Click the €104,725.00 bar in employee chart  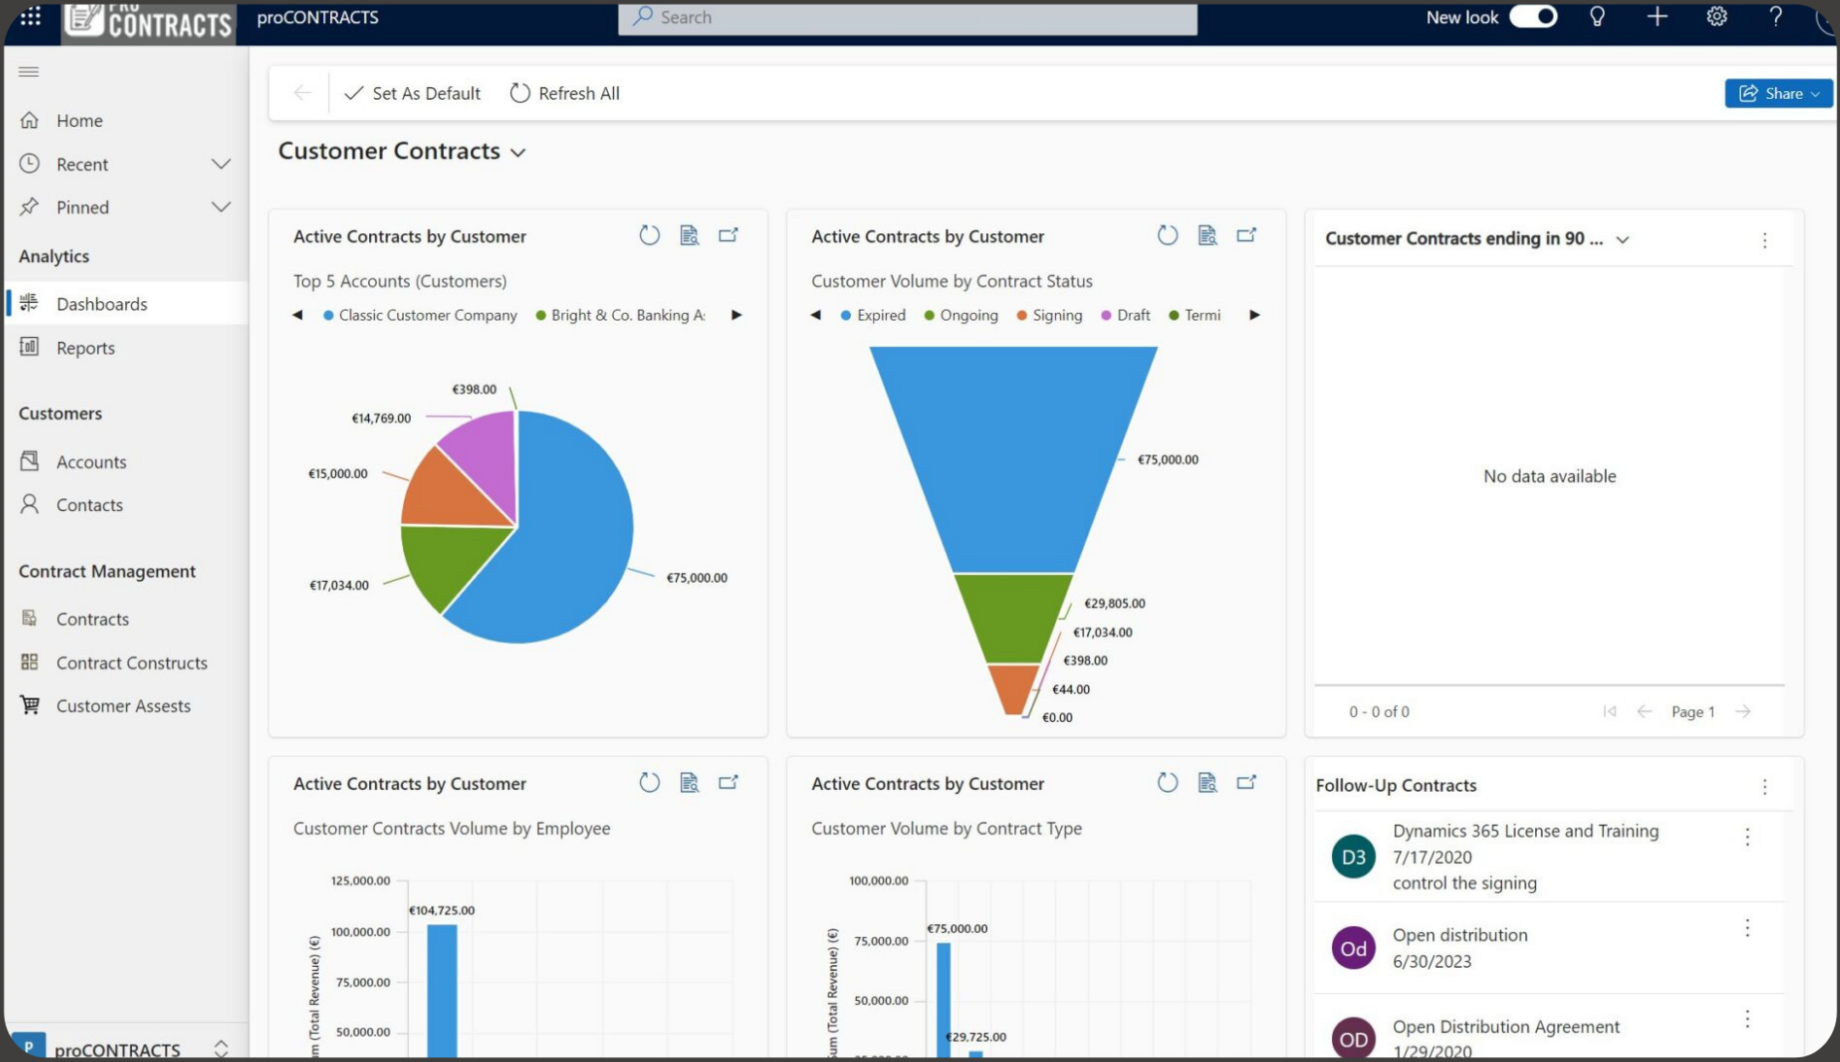point(442,990)
